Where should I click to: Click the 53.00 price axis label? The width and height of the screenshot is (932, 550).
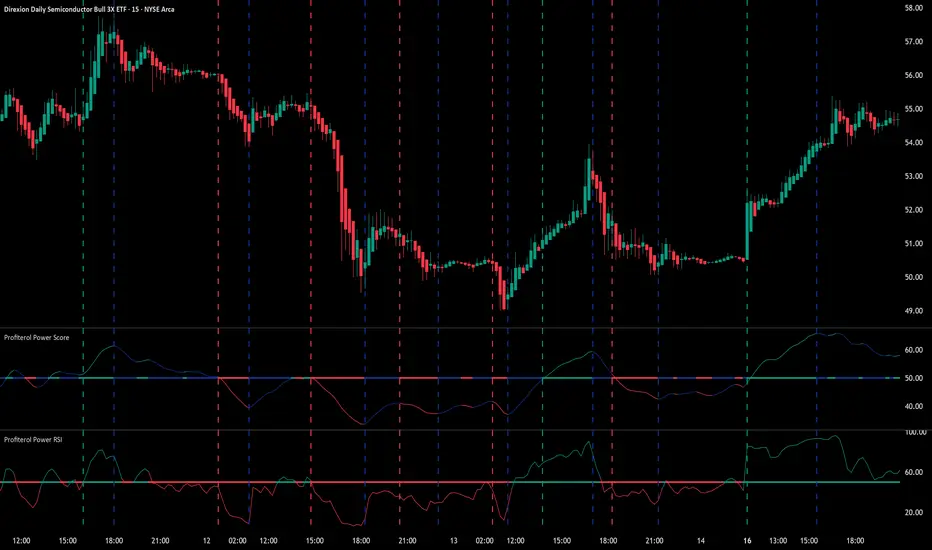click(x=913, y=177)
